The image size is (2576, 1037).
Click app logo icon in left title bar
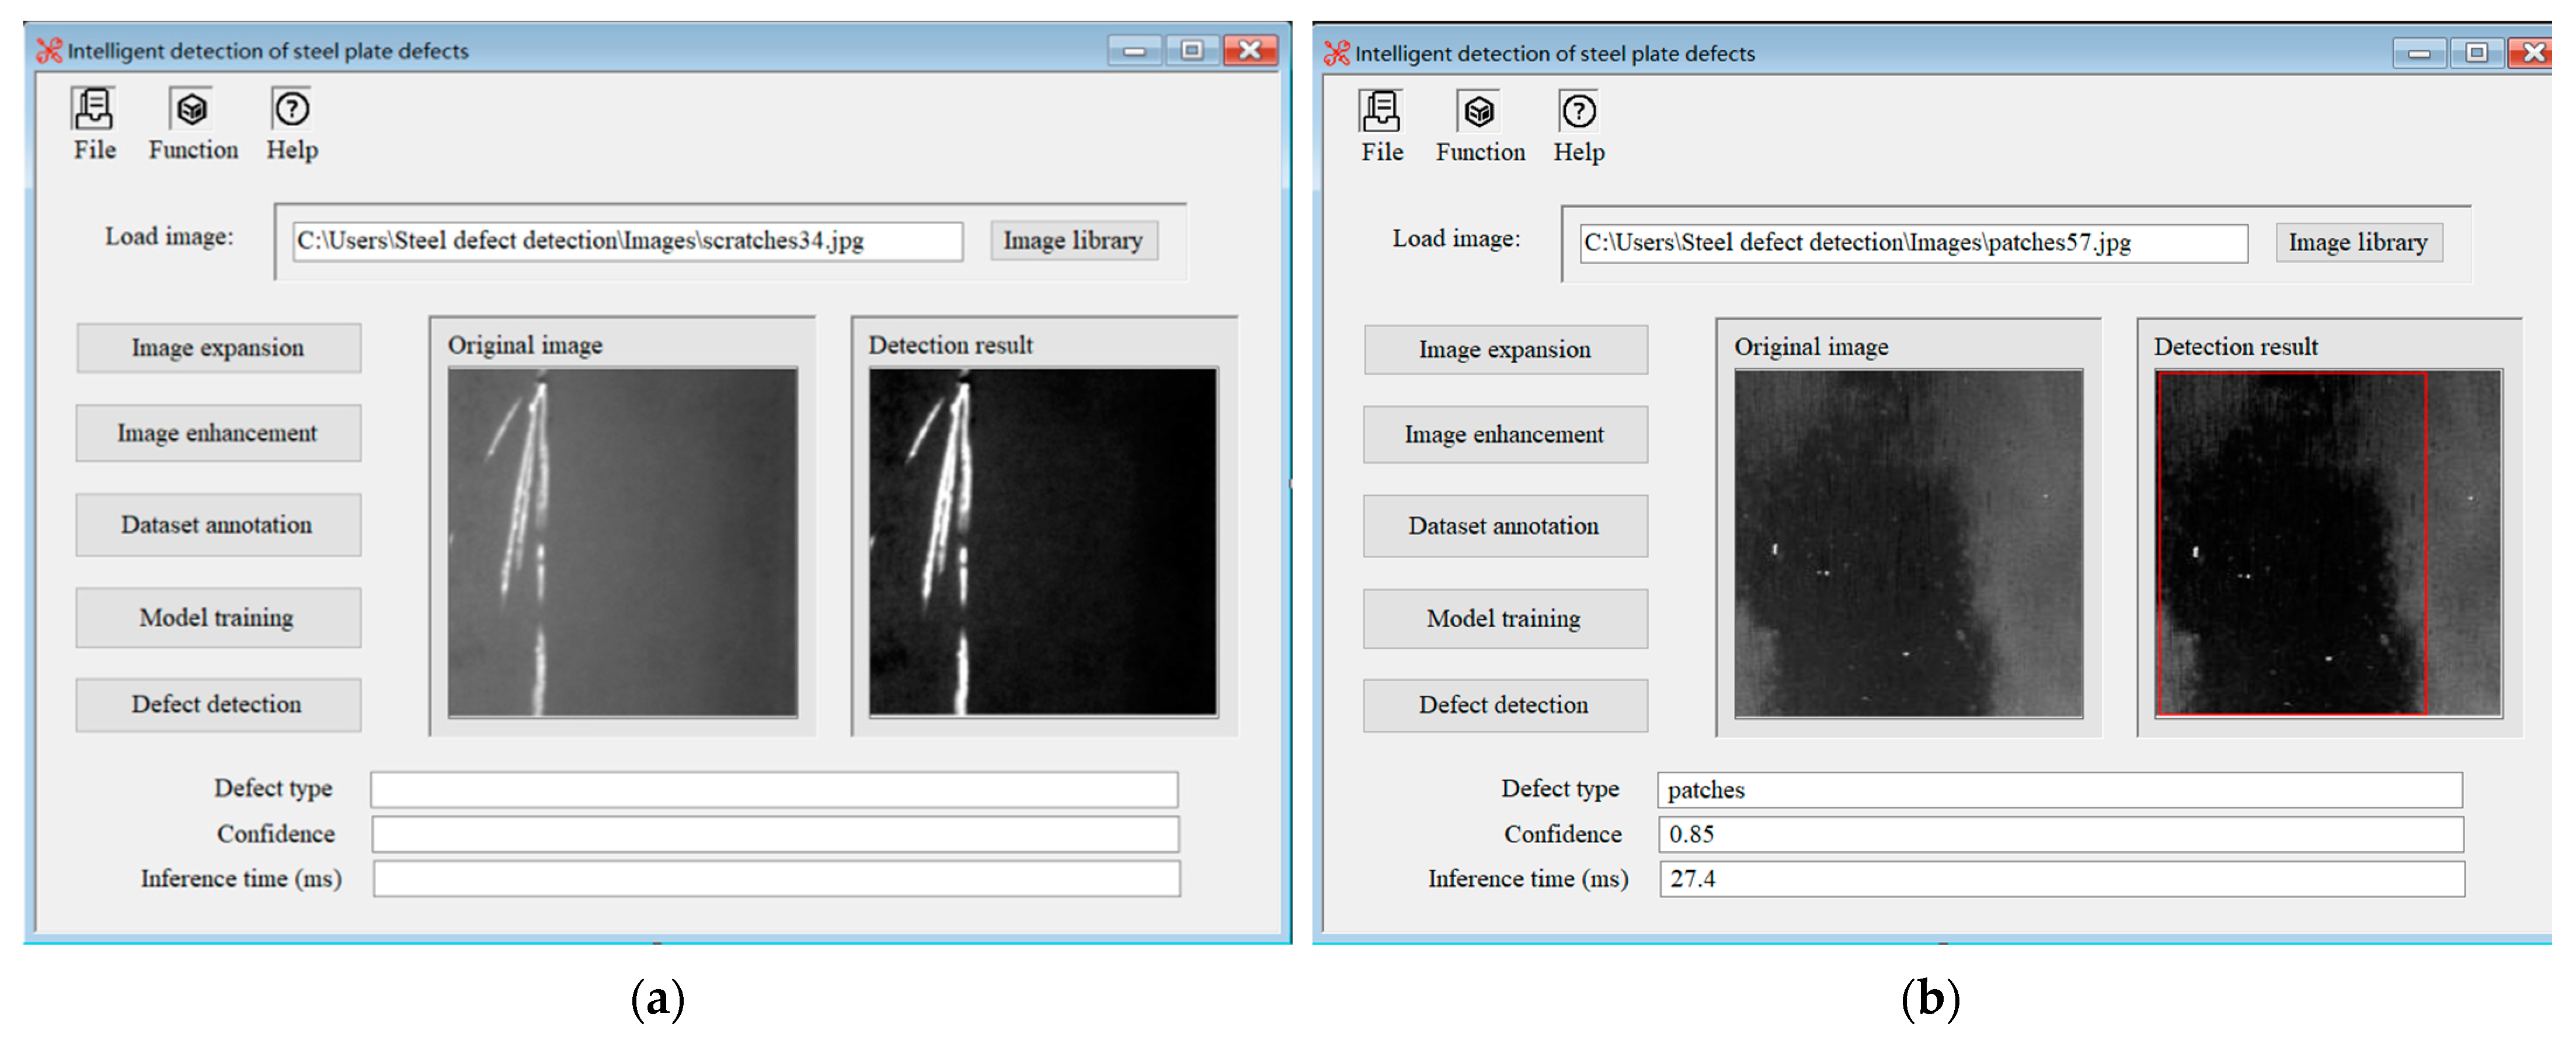[49, 51]
